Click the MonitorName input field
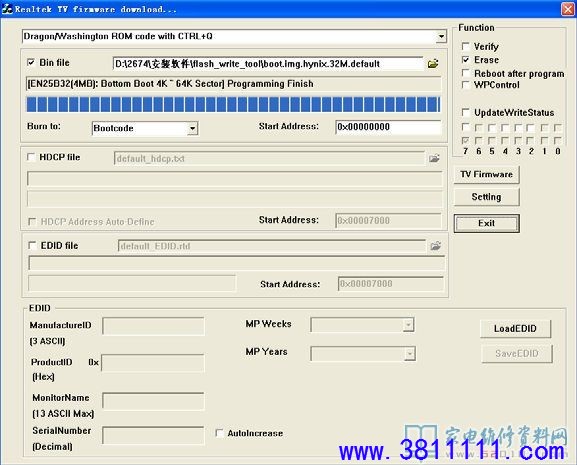Viewport: 577px width, 465px height. click(x=153, y=401)
